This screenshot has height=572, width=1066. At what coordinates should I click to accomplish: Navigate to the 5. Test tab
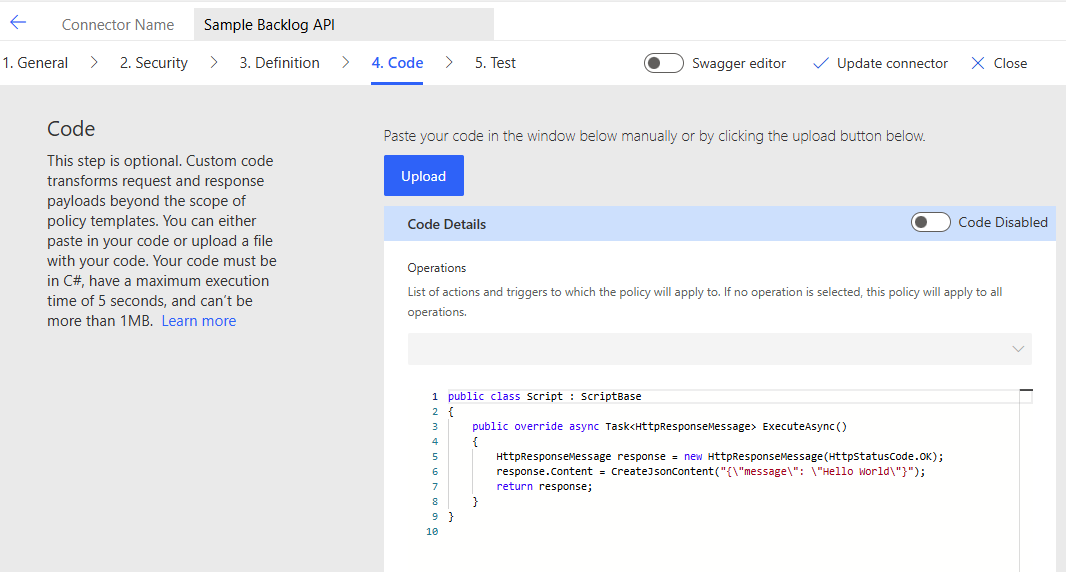point(495,63)
